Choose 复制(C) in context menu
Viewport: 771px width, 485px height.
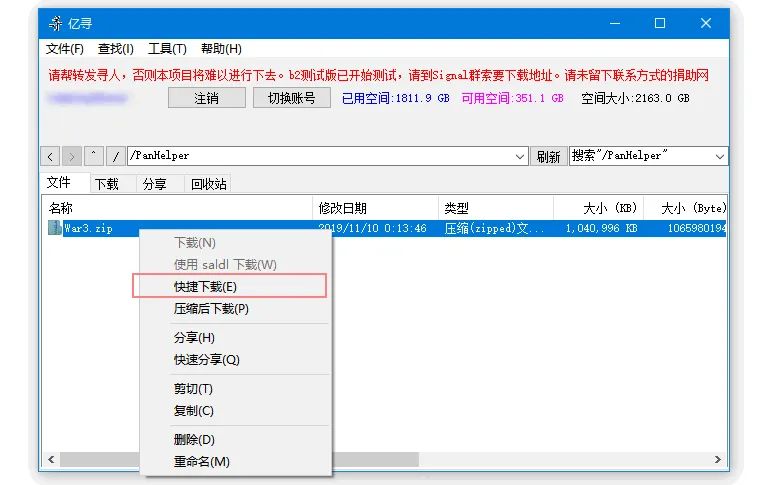[x=235, y=410]
